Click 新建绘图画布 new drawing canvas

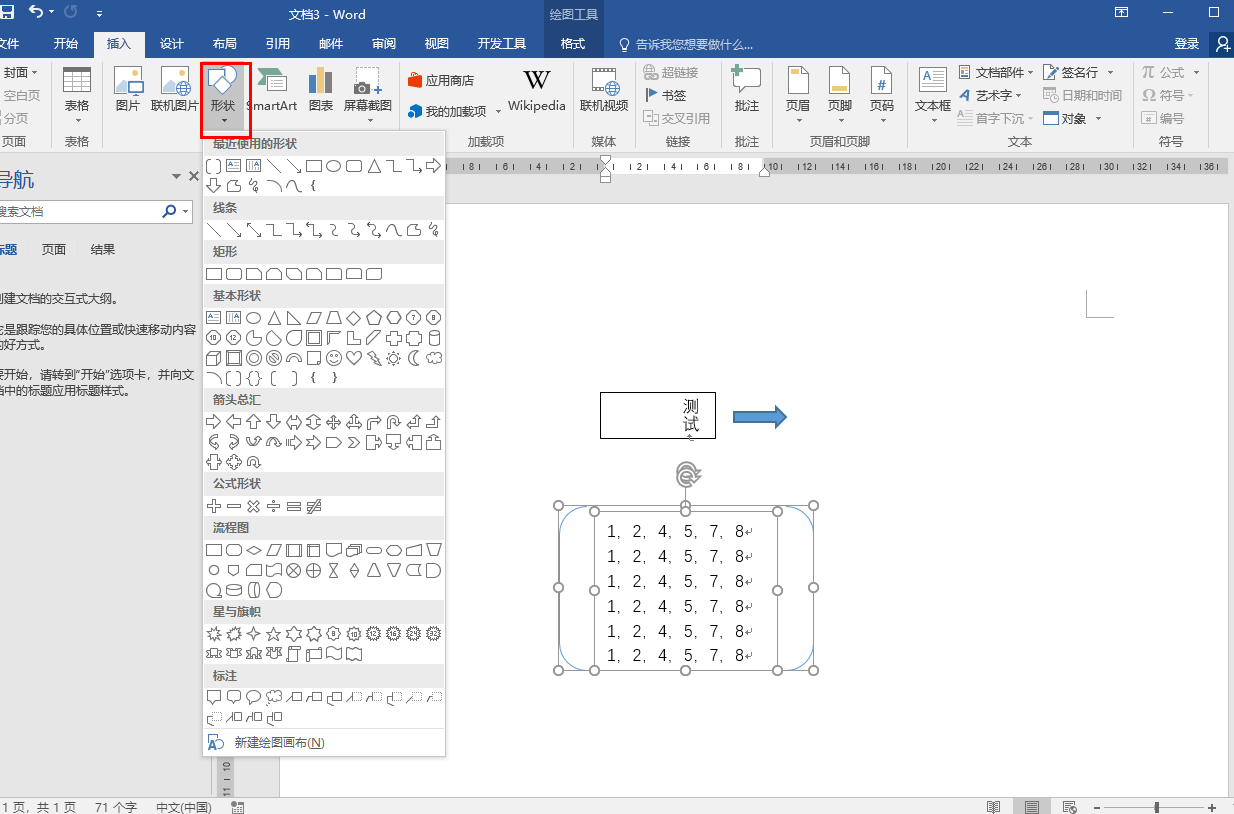pos(279,743)
